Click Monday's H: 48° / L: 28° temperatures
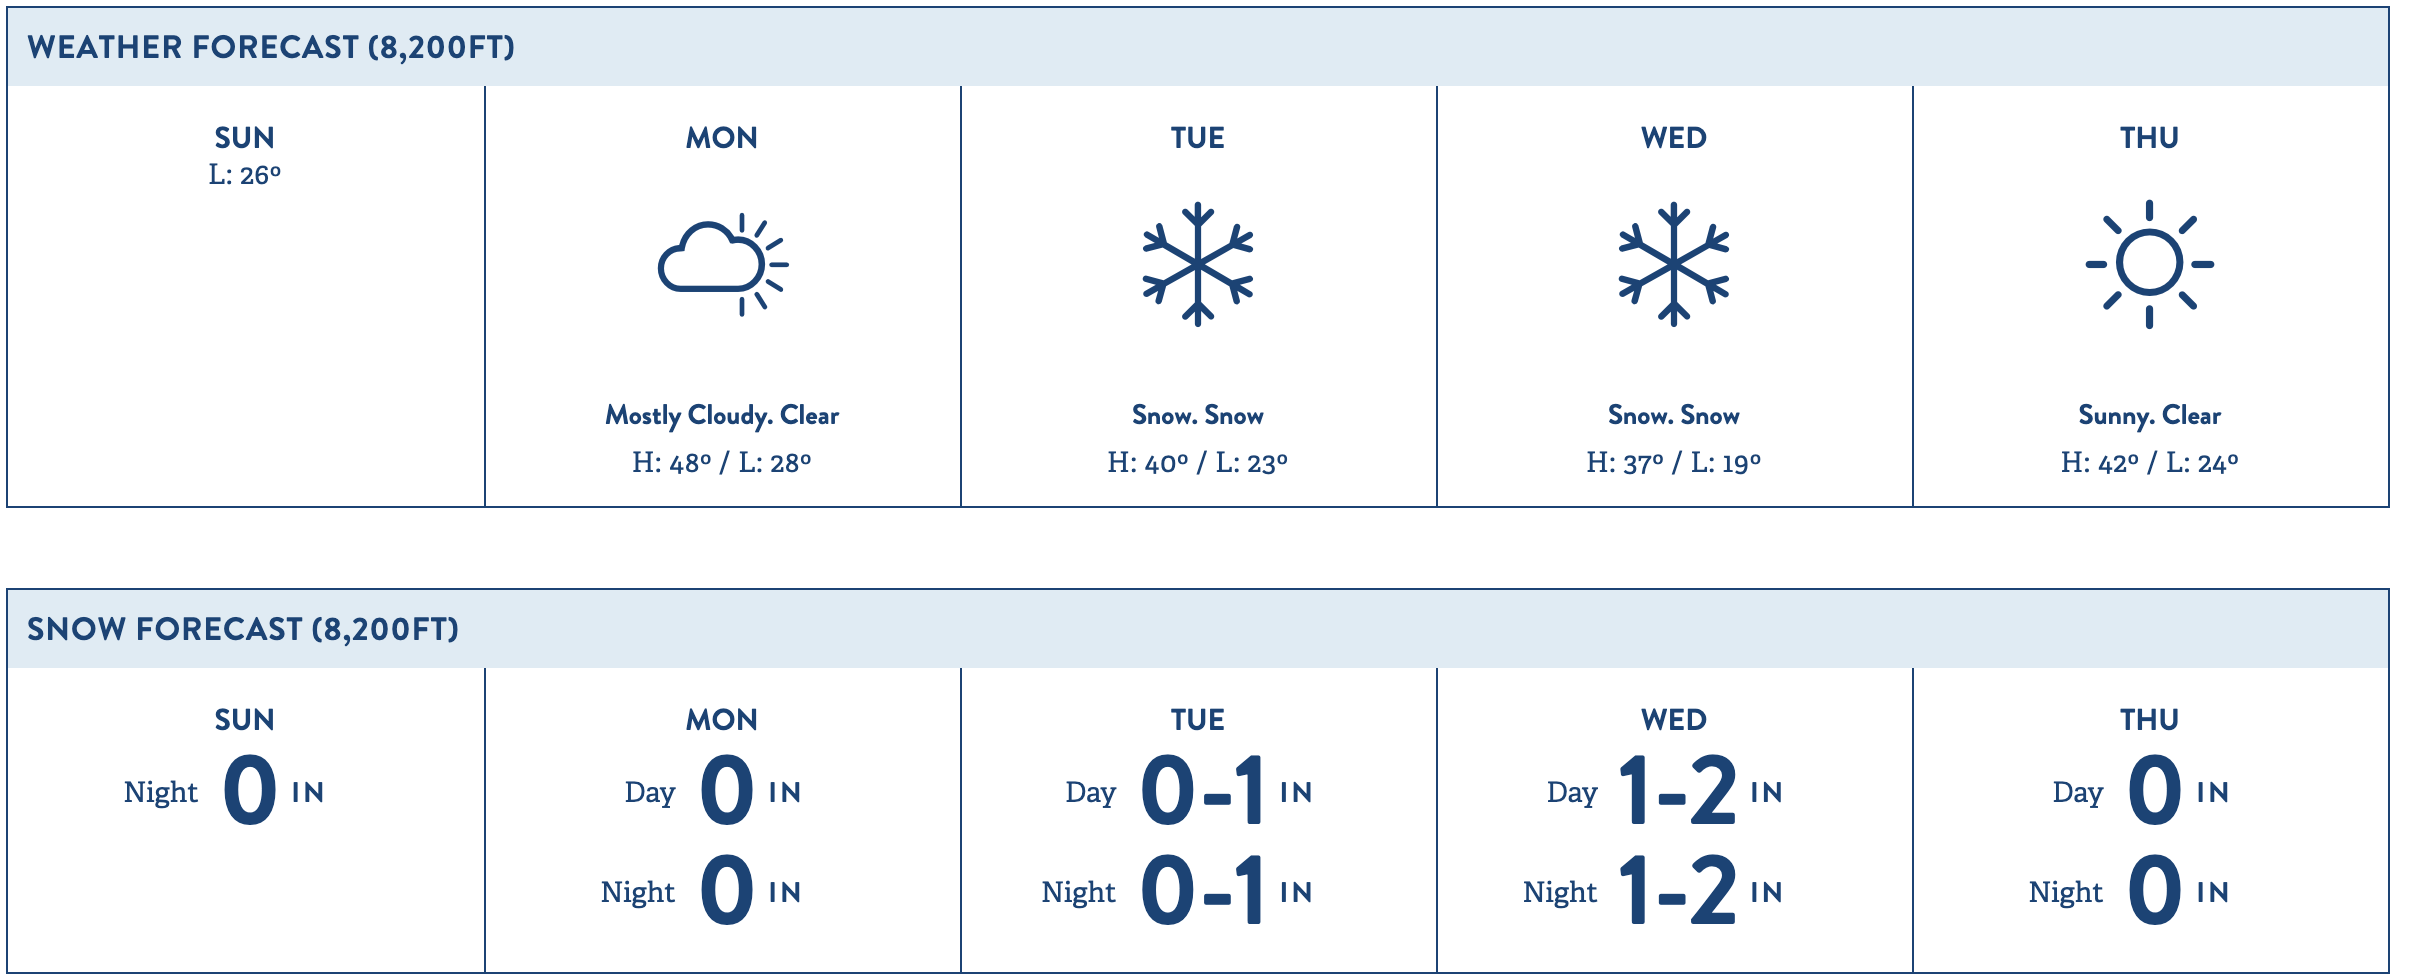 722,462
